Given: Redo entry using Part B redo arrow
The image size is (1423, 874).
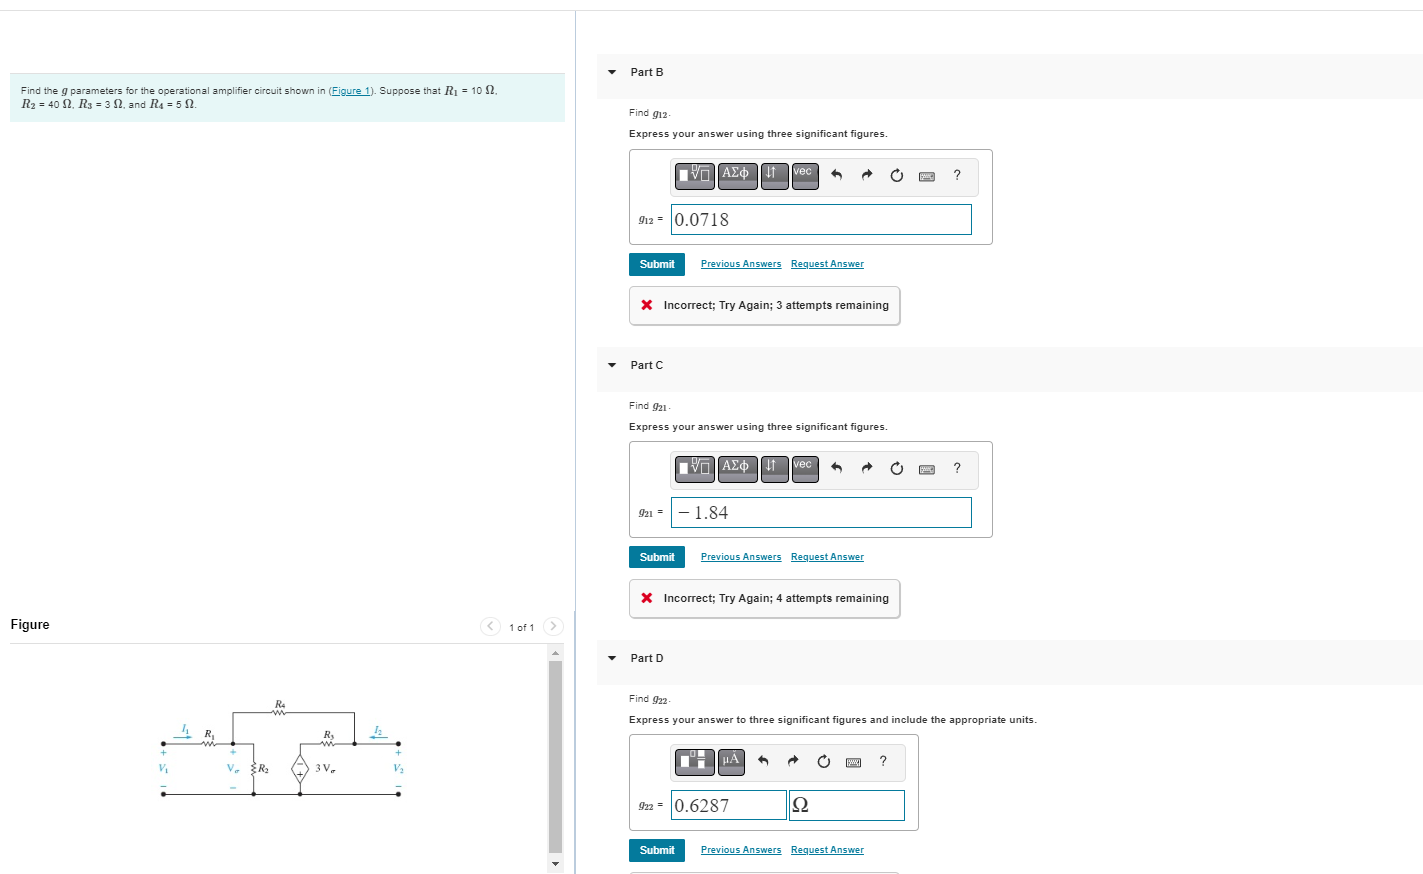Looking at the screenshot, I should pos(866,175).
